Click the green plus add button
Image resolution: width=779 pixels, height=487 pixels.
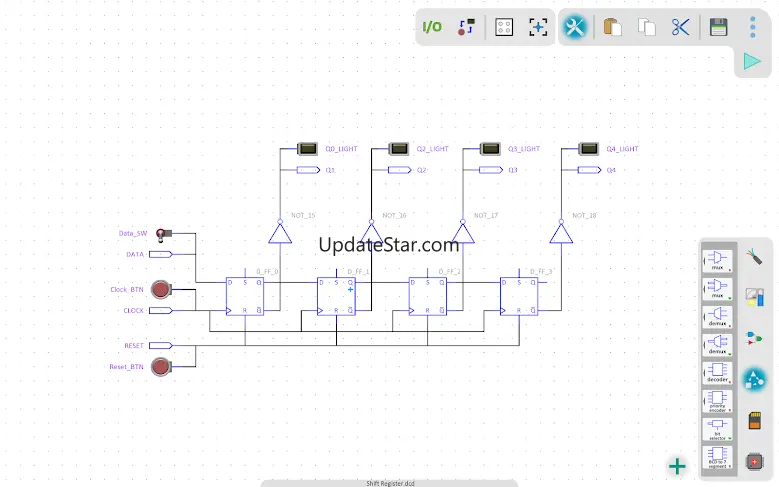(677, 466)
